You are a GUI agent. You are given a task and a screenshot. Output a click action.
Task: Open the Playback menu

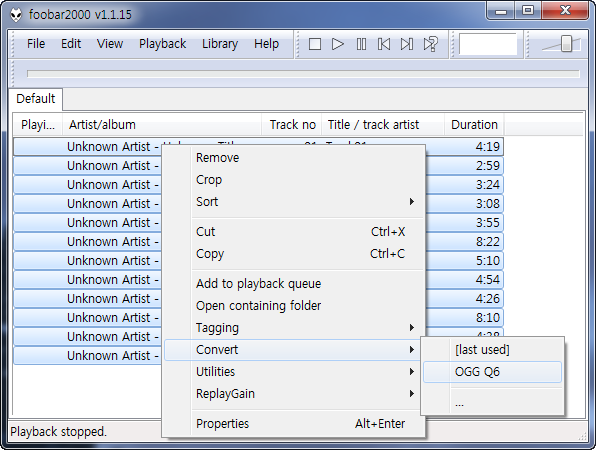pyautogui.click(x=162, y=44)
